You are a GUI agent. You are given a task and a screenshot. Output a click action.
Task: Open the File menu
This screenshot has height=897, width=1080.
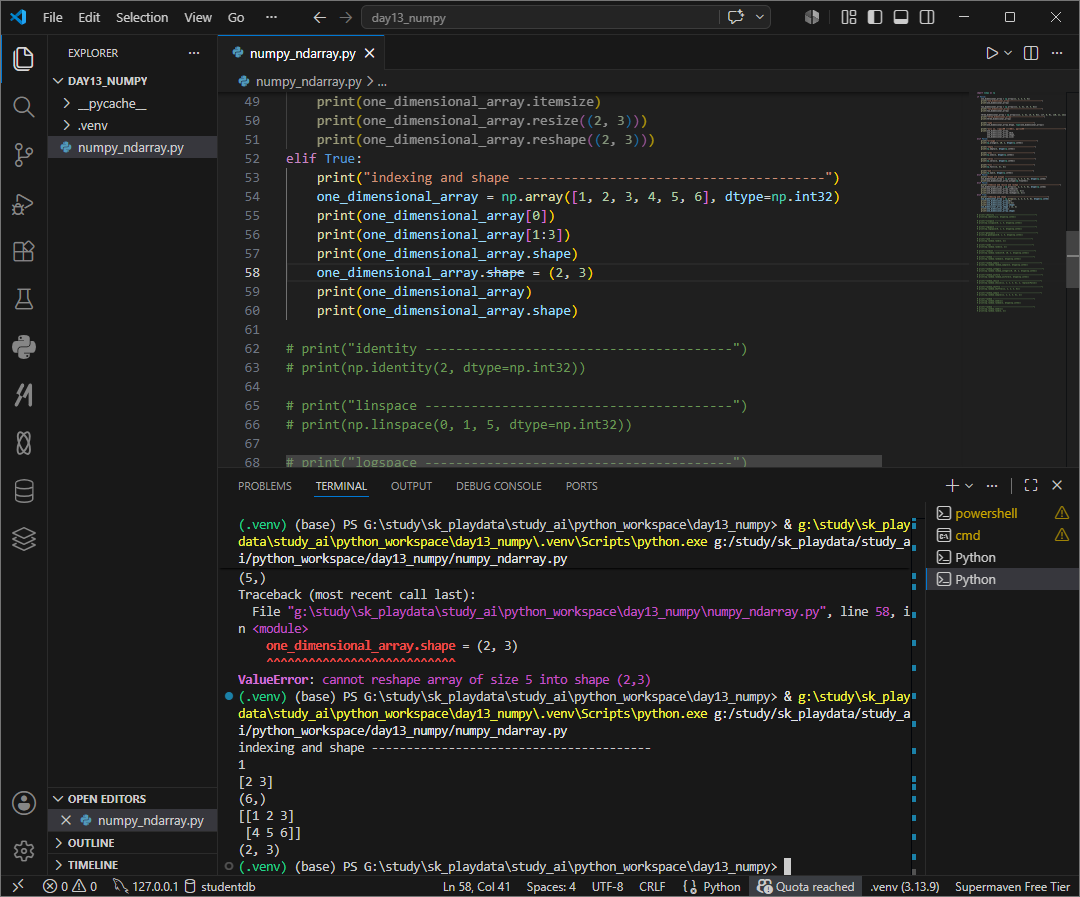pos(52,17)
